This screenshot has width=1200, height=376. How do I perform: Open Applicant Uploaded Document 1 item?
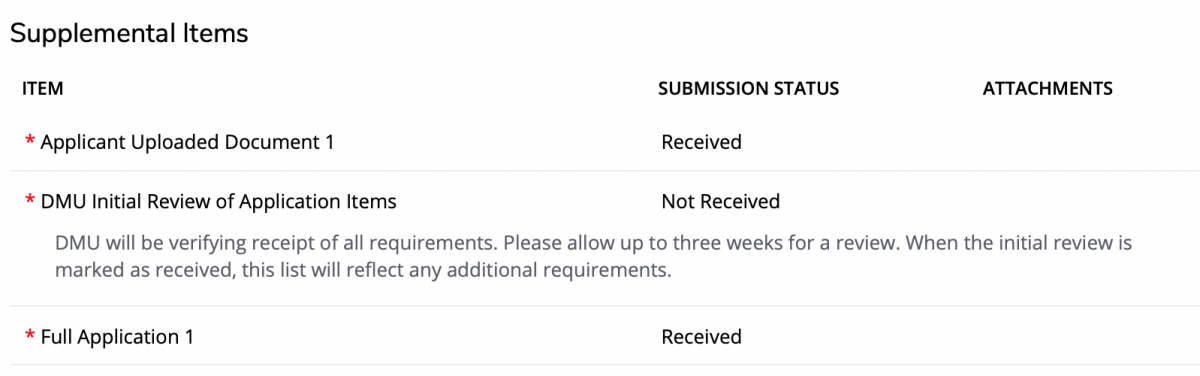(x=187, y=142)
